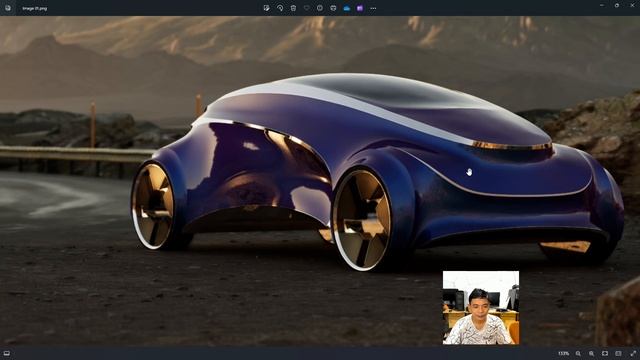Print the image with the printer icon
The width and height of the screenshot is (640, 360).
pos(333,8)
